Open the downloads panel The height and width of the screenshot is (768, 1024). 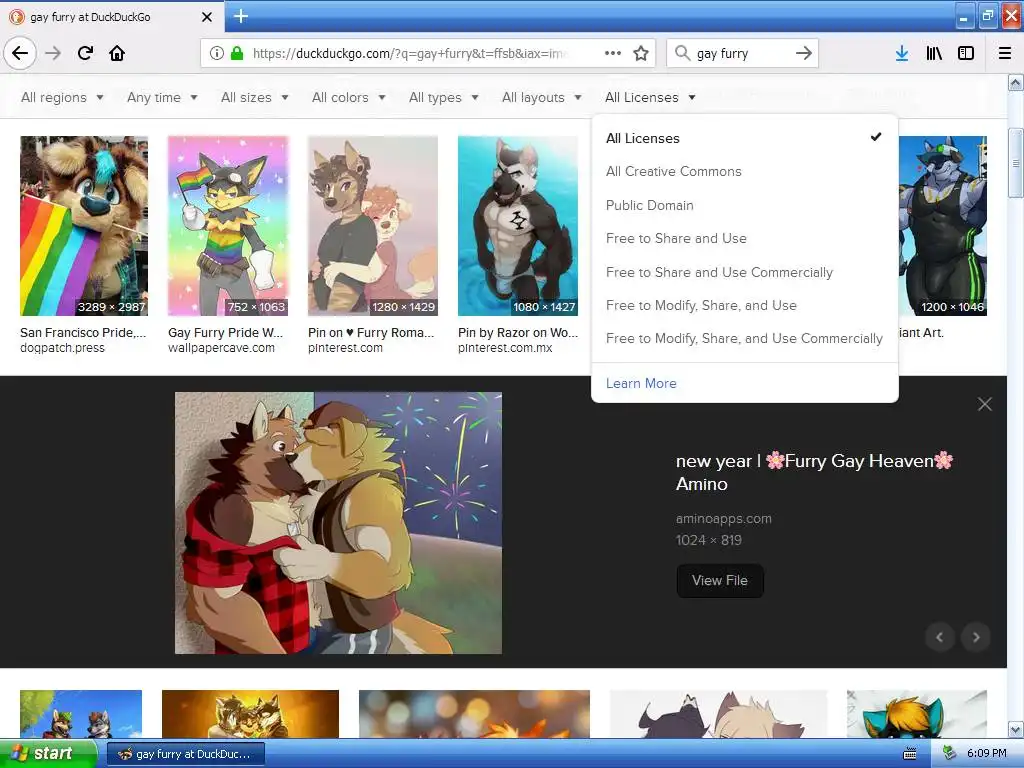pyautogui.click(x=902, y=54)
